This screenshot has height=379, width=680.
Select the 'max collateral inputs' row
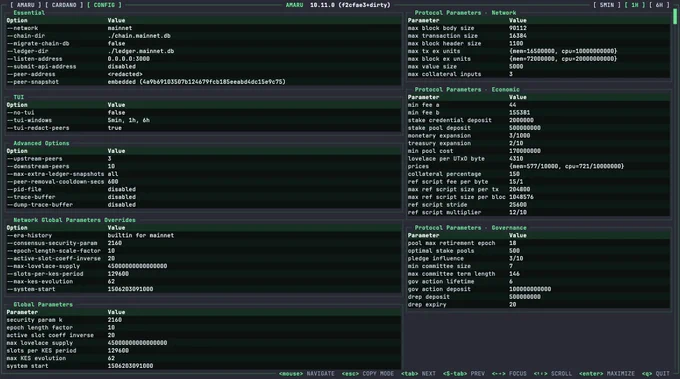tap(539, 74)
